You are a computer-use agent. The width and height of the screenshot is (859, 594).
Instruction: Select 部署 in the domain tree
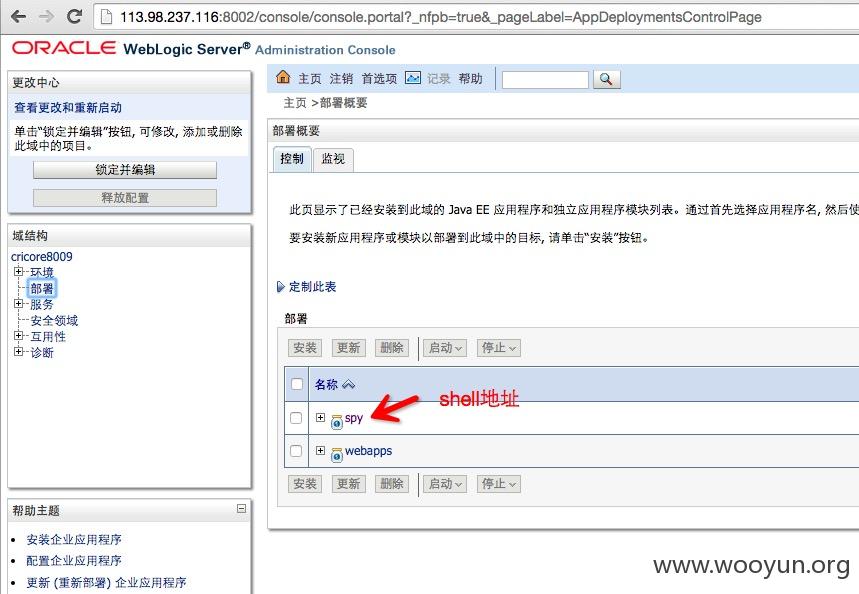tap(42, 288)
